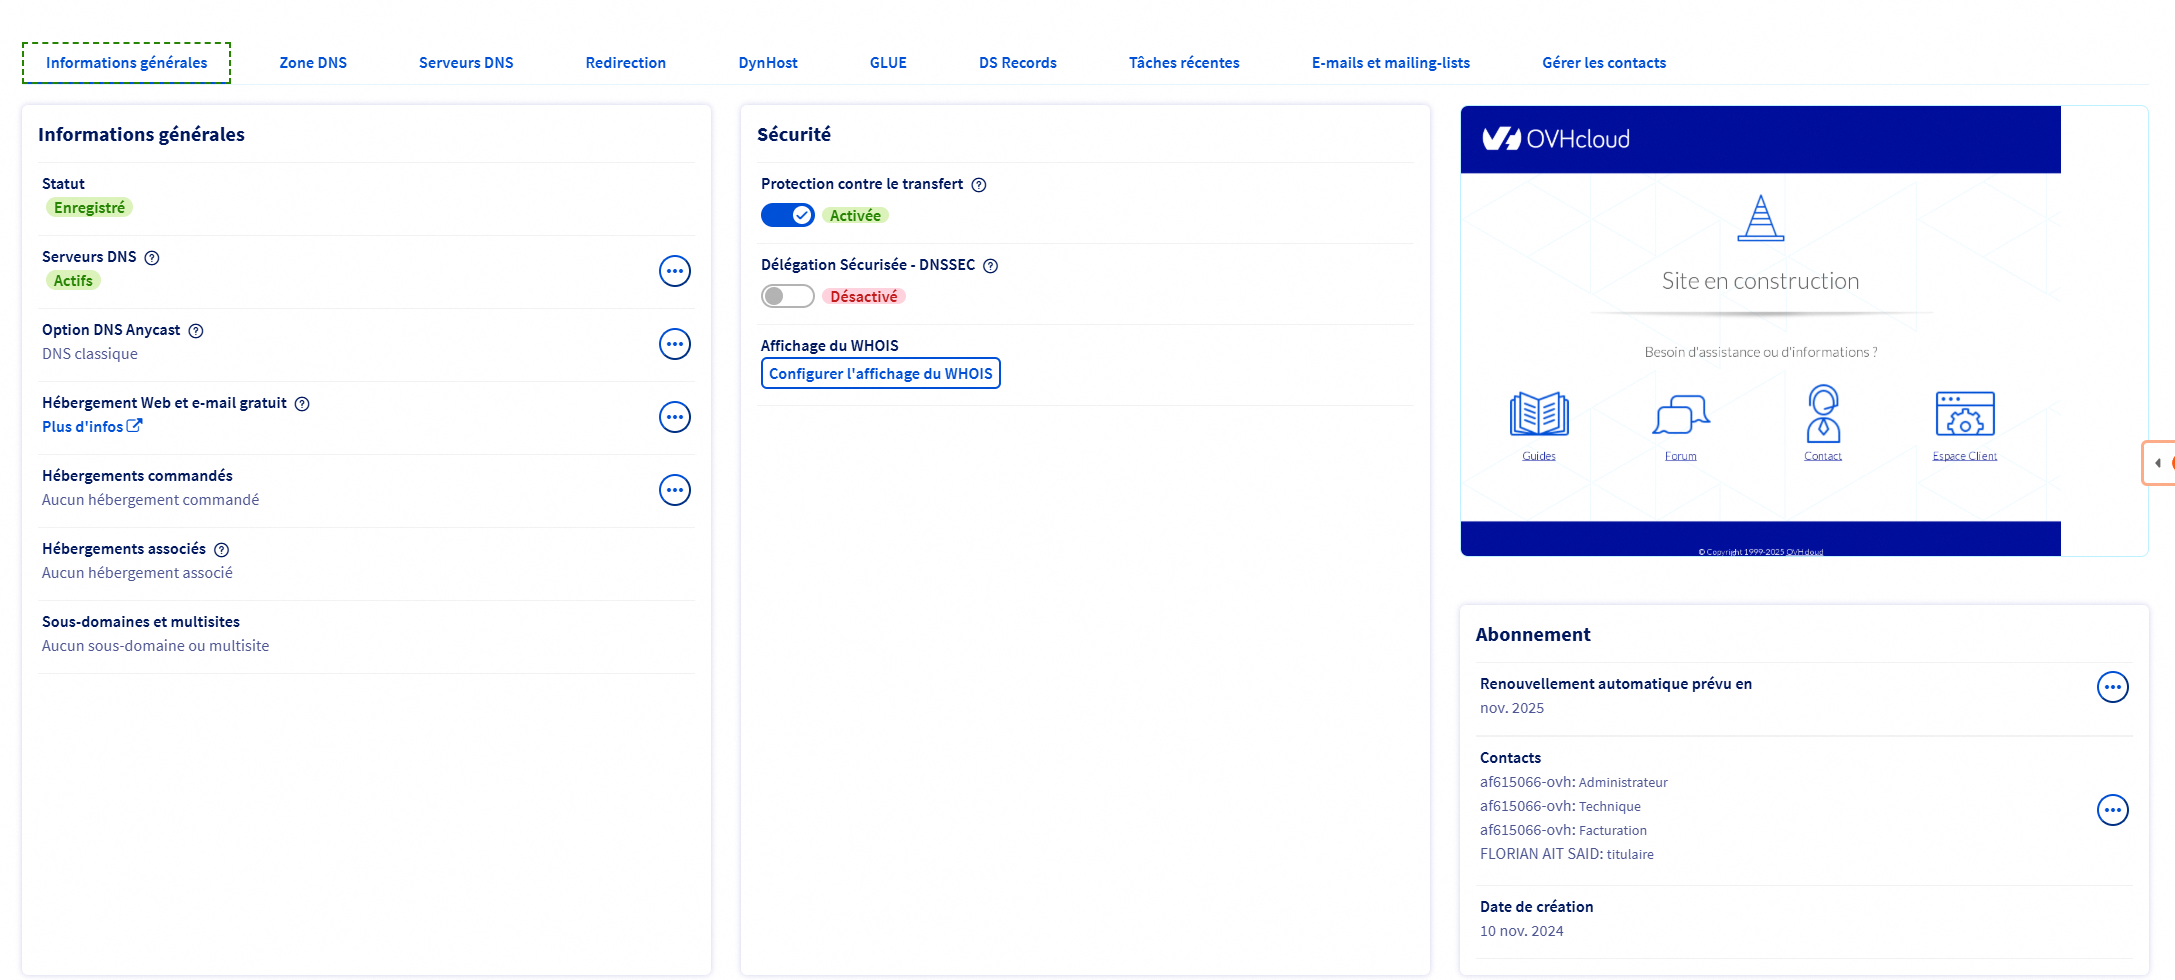Disable the transfer protection toggle

[788, 215]
